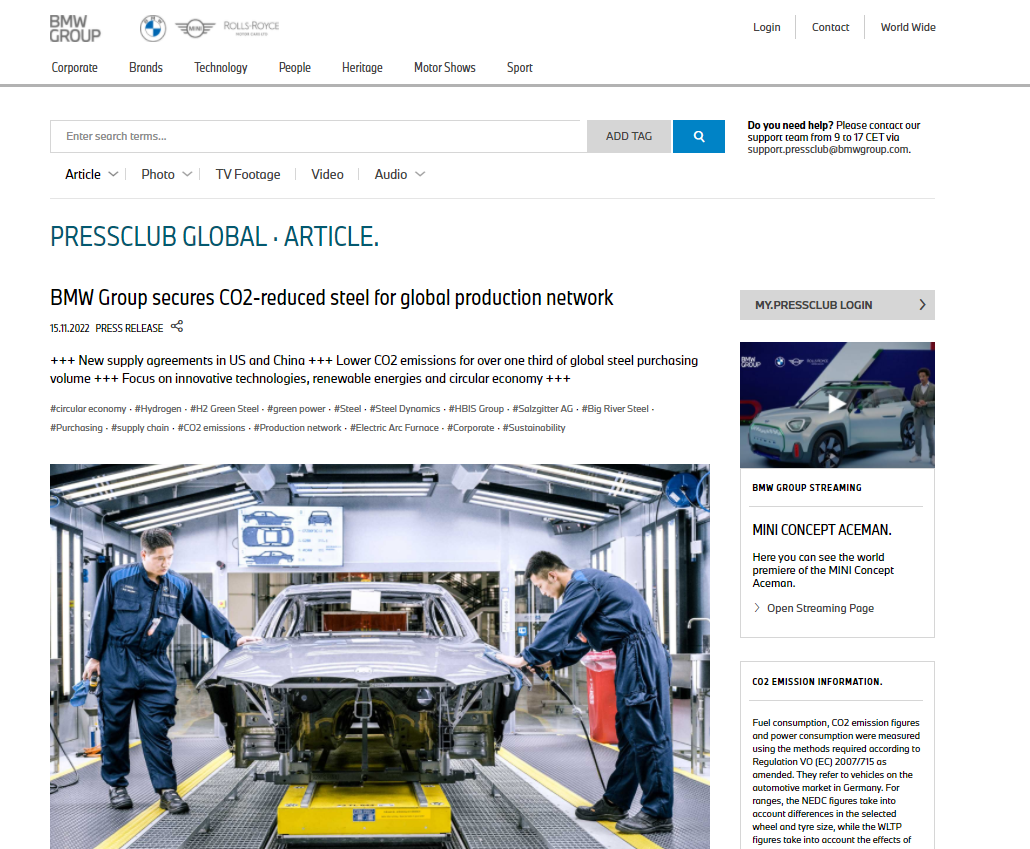Click the #circular economy tag
Screen dimensions: 1030x849
(88, 409)
